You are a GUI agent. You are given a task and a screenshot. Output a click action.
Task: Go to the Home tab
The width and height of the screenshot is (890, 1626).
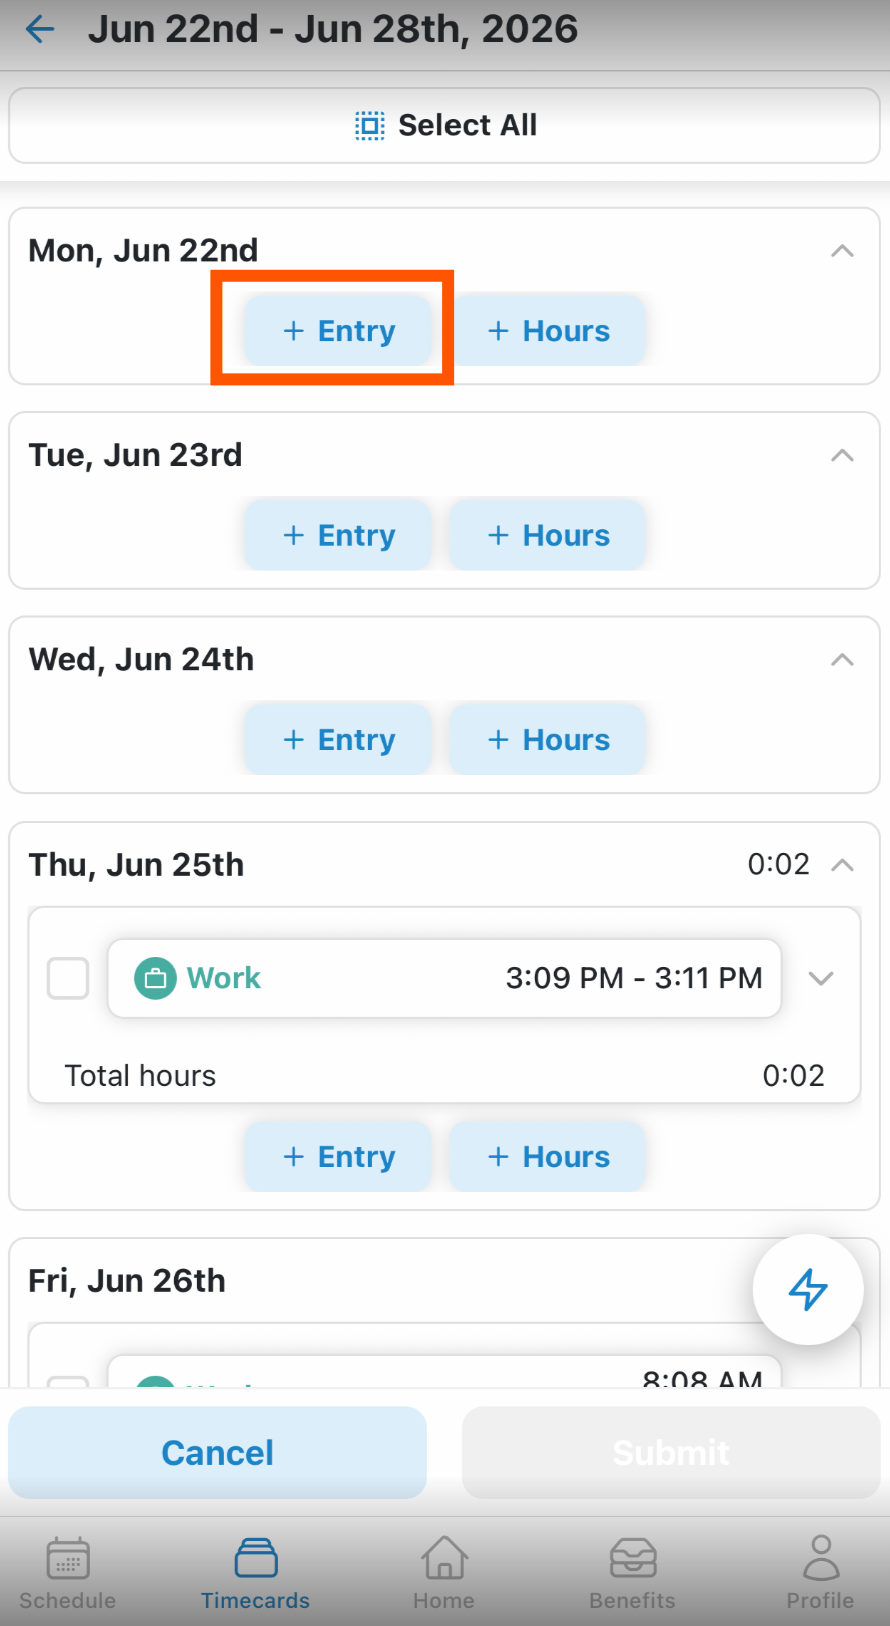coord(444,1573)
